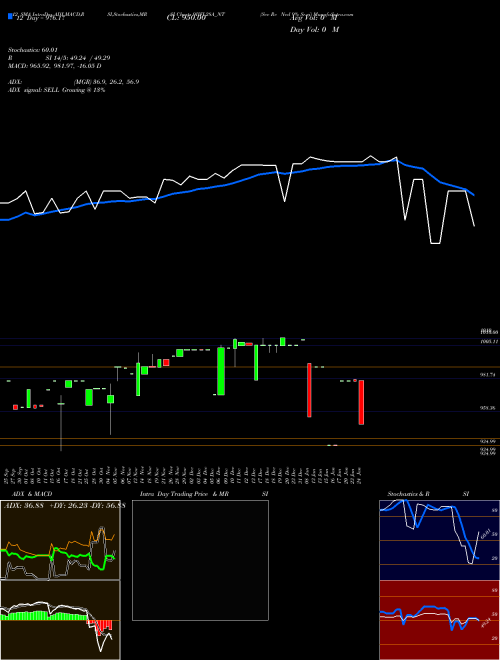Click the 'Stochastics & RSI' panel title

tap(428, 494)
